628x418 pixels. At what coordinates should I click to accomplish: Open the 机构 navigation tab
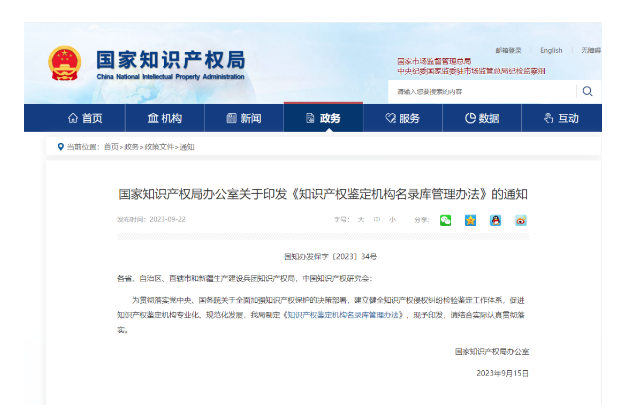pyautogui.click(x=165, y=118)
